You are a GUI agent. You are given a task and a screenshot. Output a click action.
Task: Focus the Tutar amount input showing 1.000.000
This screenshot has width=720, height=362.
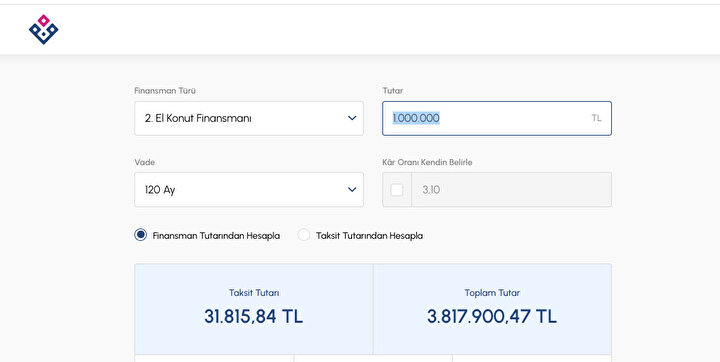coord(497,119)
